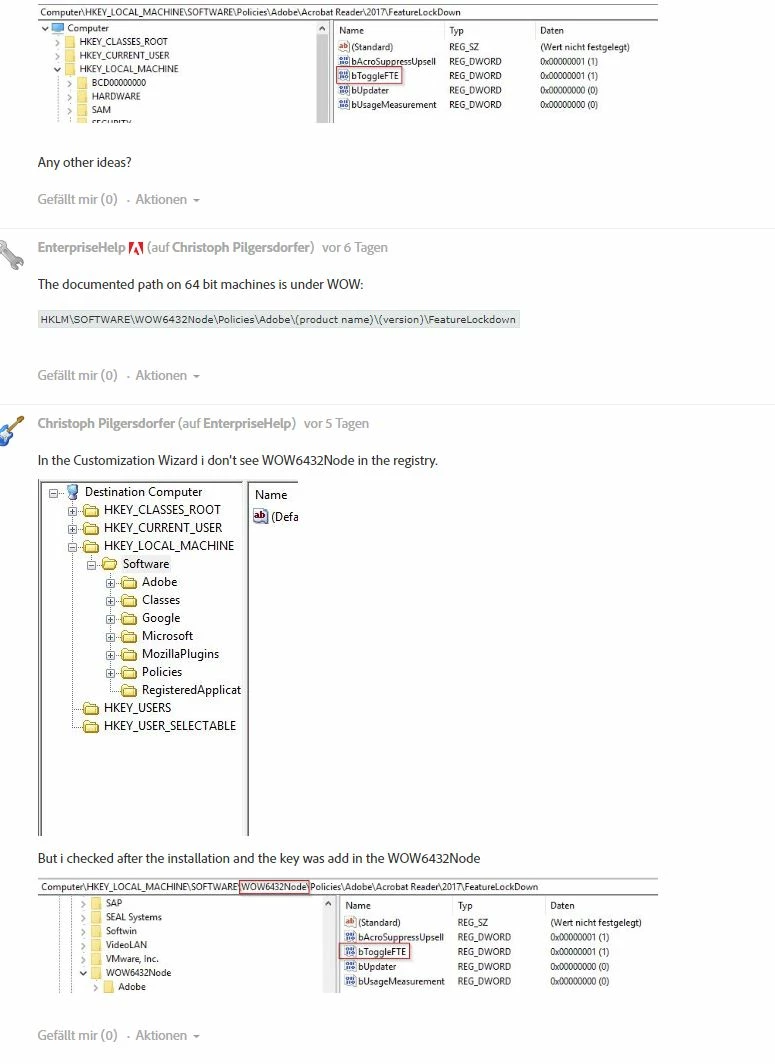This screenshot has width=775, height=1064.
Task: Collapse HKEY_LOCAL_MACHINE in Customization Wizard tree
Action: (x=72, y=546)
